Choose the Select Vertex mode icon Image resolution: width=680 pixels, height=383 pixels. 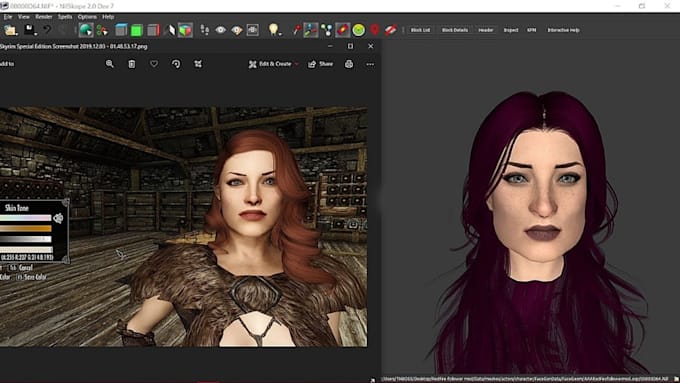[x=102, y=30]
